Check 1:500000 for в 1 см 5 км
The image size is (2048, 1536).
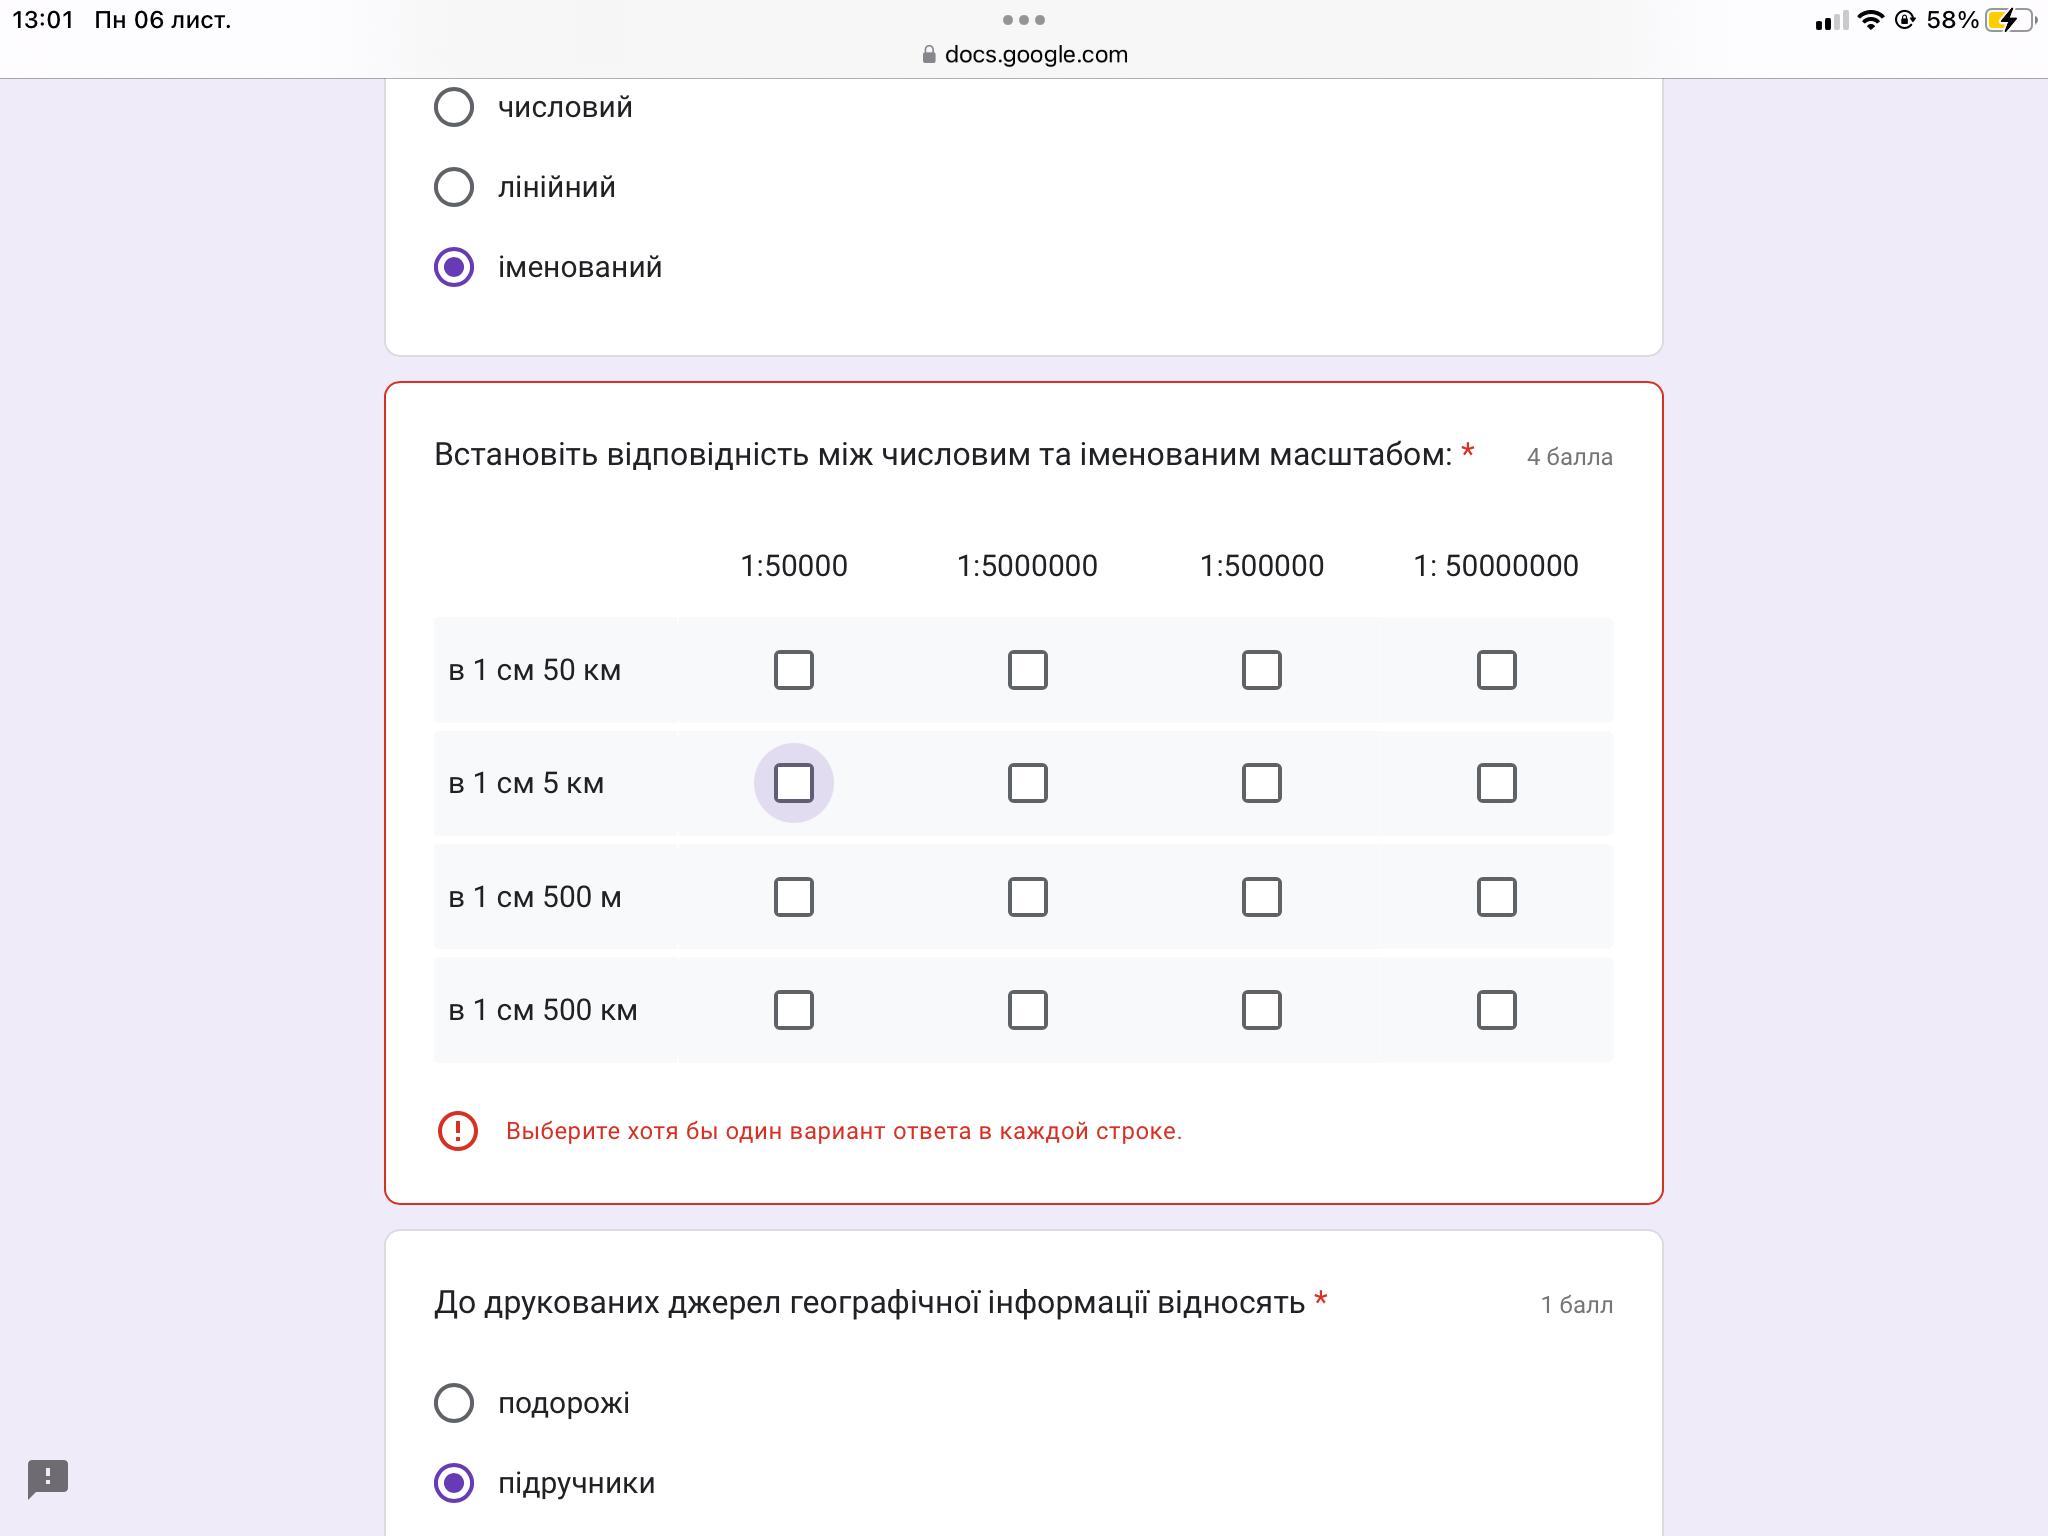(1262, 783)
